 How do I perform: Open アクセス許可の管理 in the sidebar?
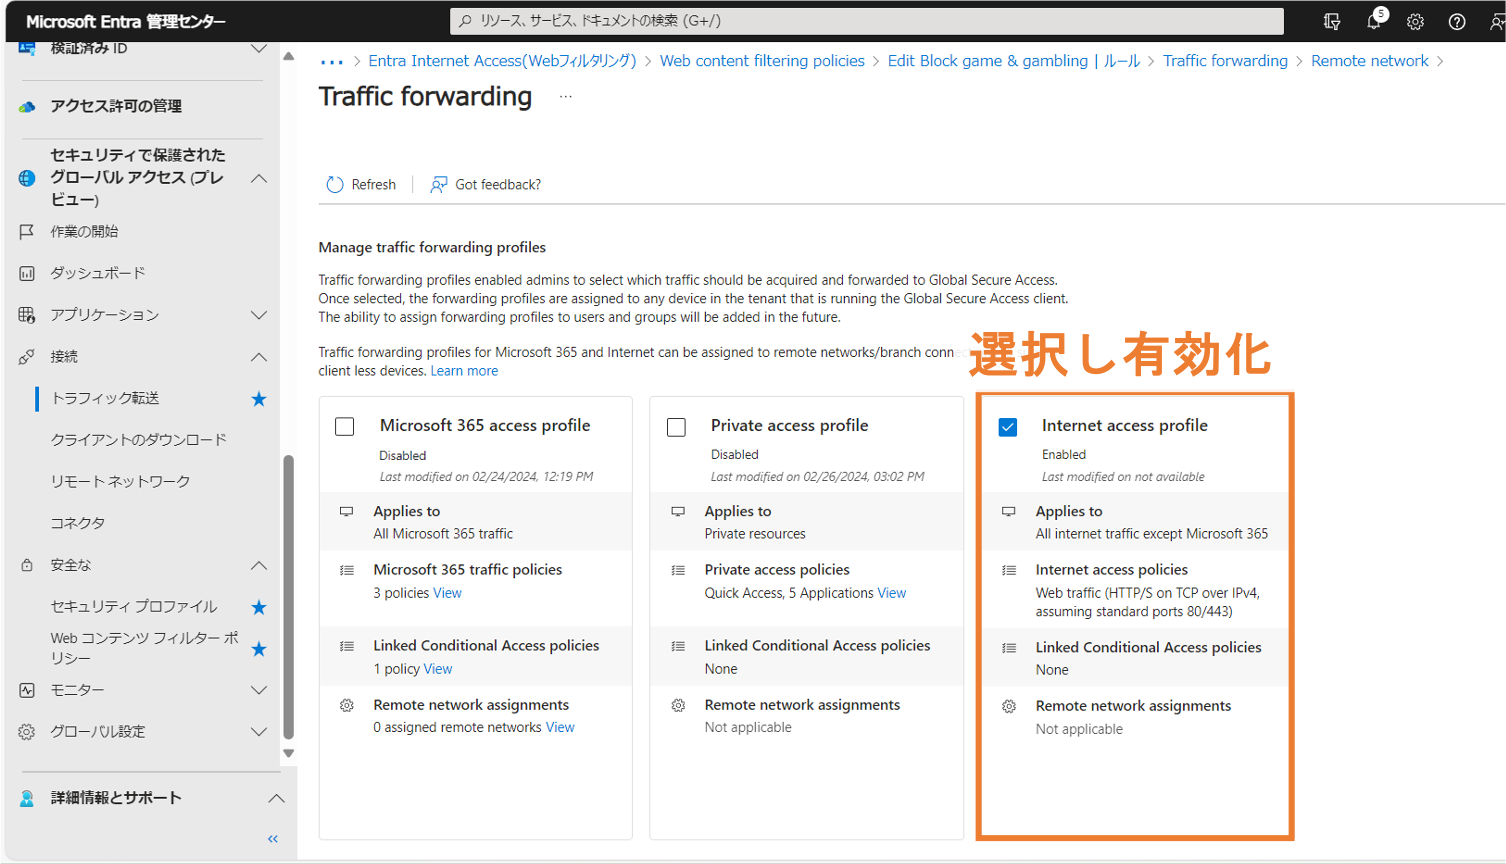(116, 106)
